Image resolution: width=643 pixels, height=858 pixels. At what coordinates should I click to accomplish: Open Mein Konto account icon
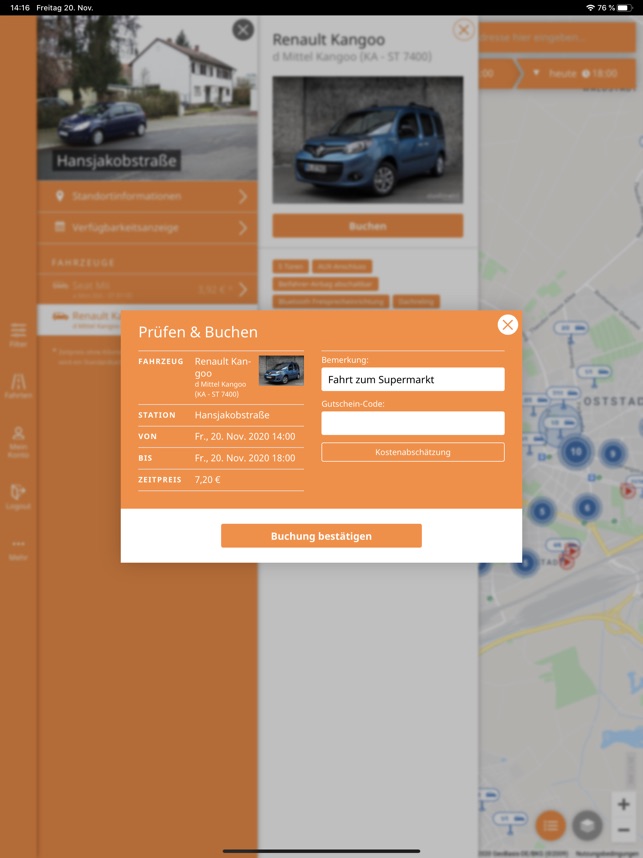click(18, 442)
